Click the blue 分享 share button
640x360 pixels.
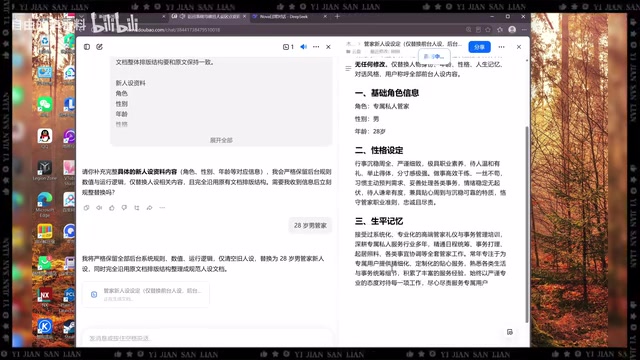[479, 47]
